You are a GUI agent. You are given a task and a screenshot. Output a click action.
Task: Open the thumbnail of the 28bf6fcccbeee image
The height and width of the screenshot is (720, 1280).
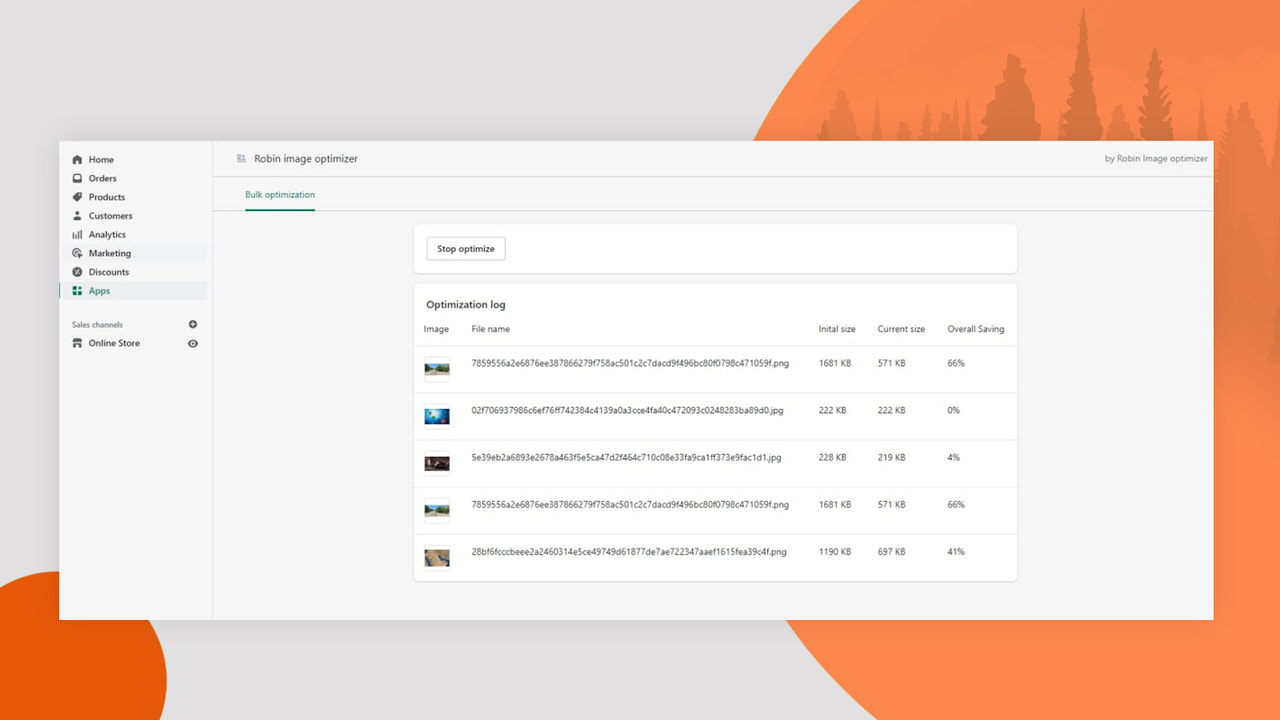[x=437, y=557]
